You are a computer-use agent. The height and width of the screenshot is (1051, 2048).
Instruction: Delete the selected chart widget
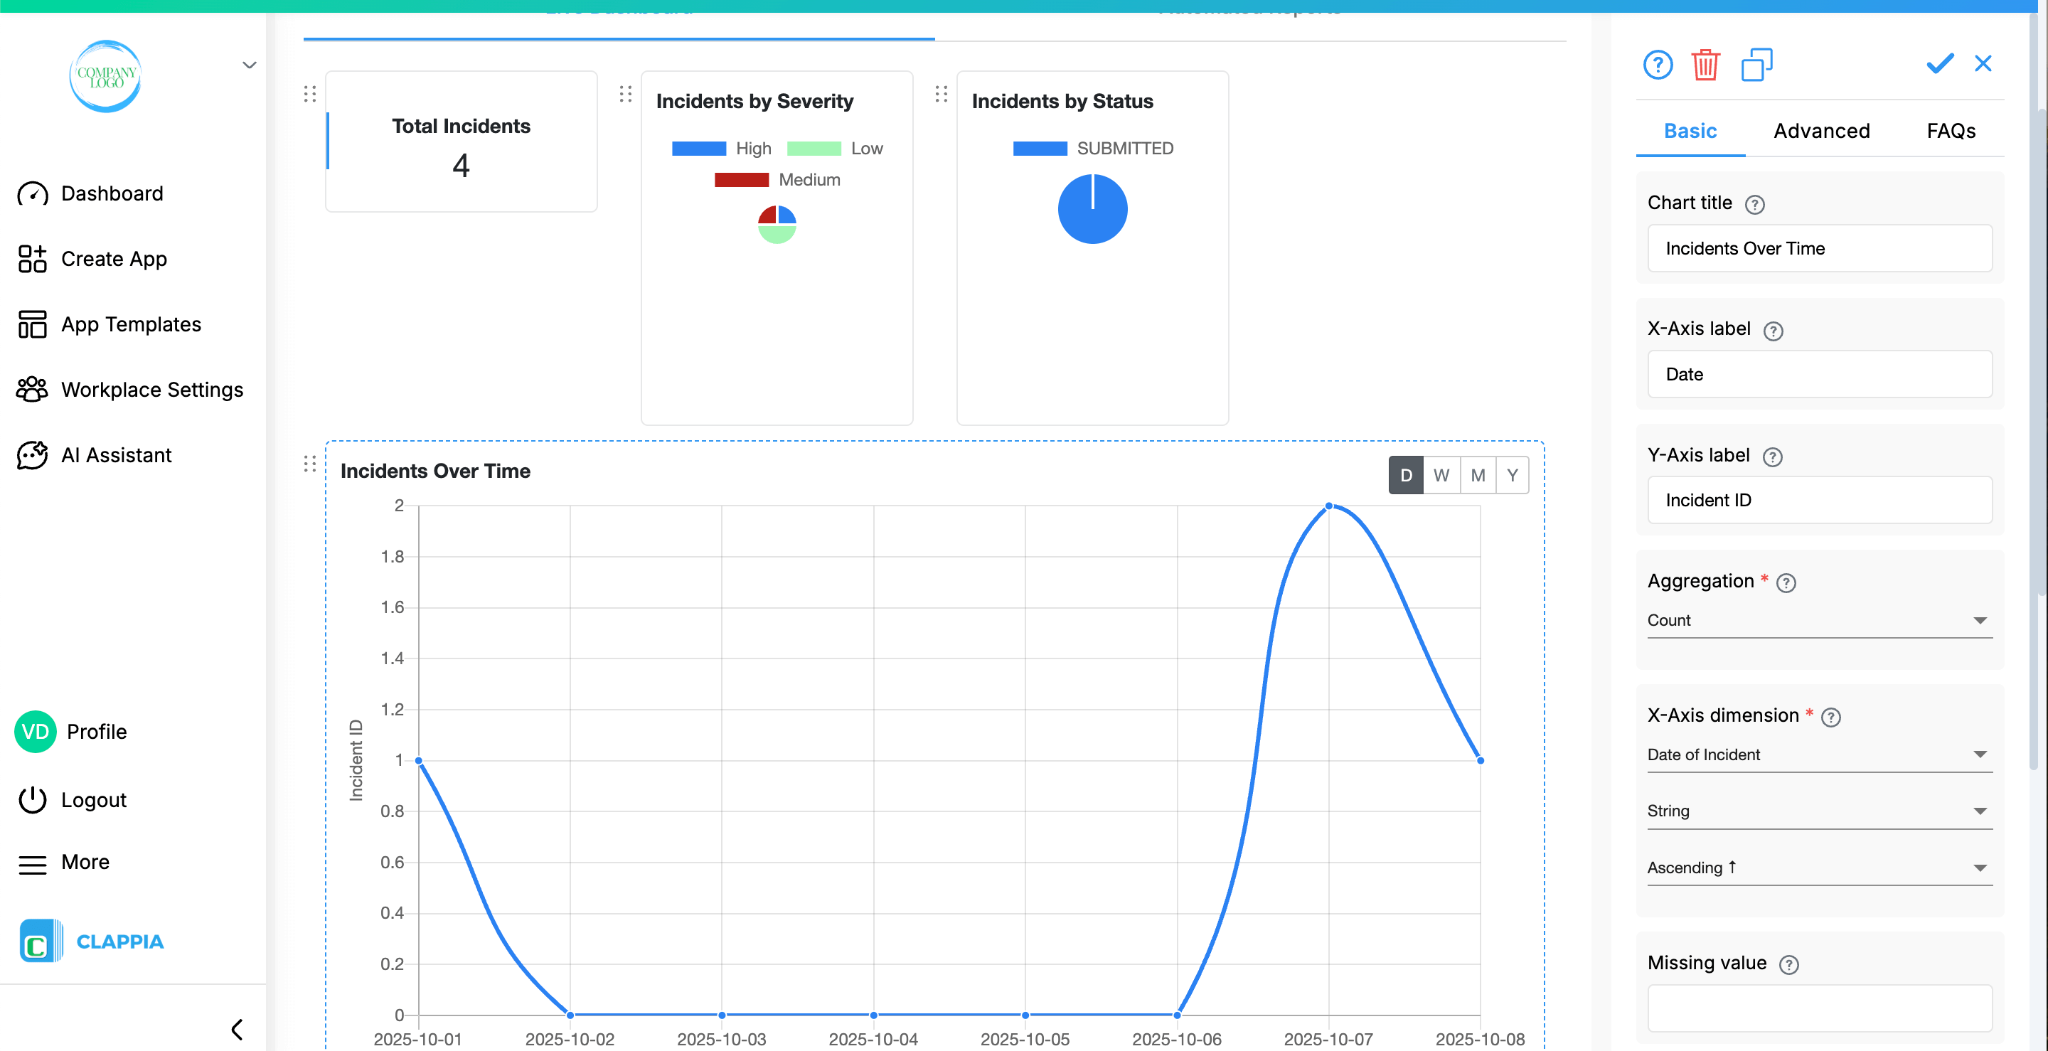point(1707,64)
